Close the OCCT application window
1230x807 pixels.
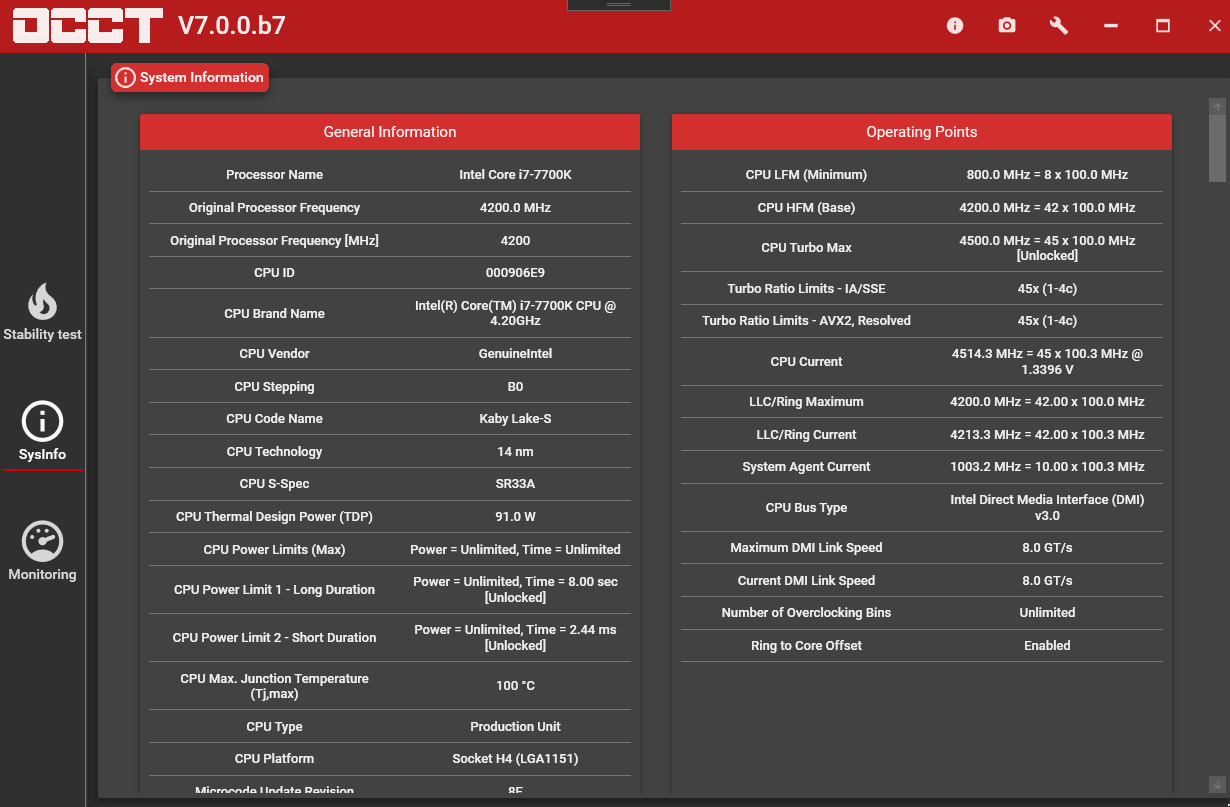coord(1214,26)
